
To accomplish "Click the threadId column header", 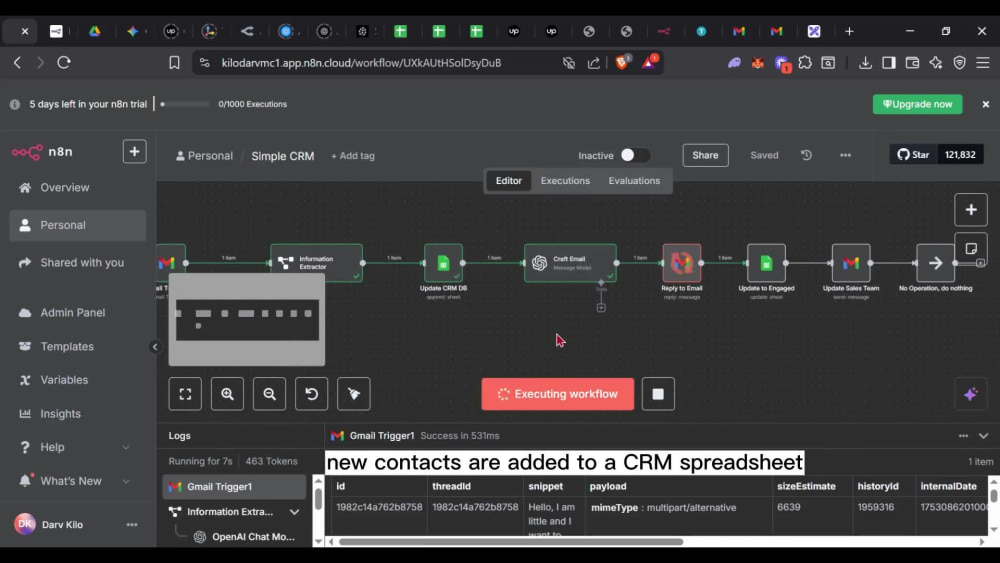I will pos(451,486).
